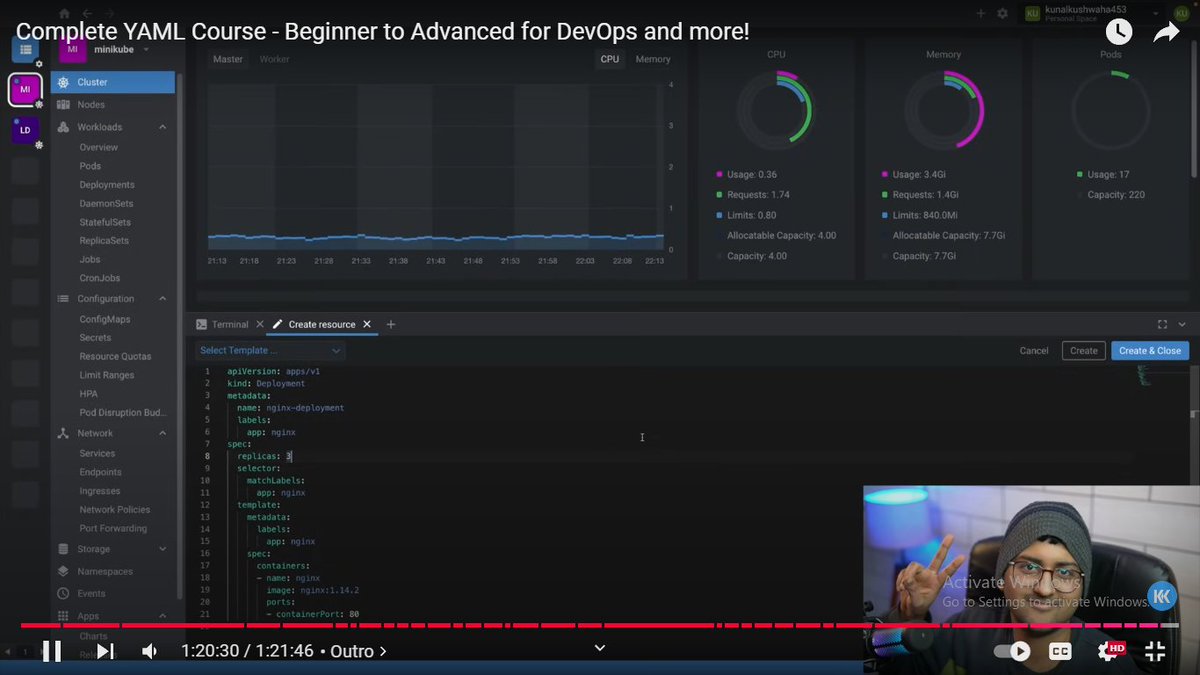Toggle closed captions CC
Viewport: 1200px width, 675px height.
pyautogui.click(x=1060, y=651)
